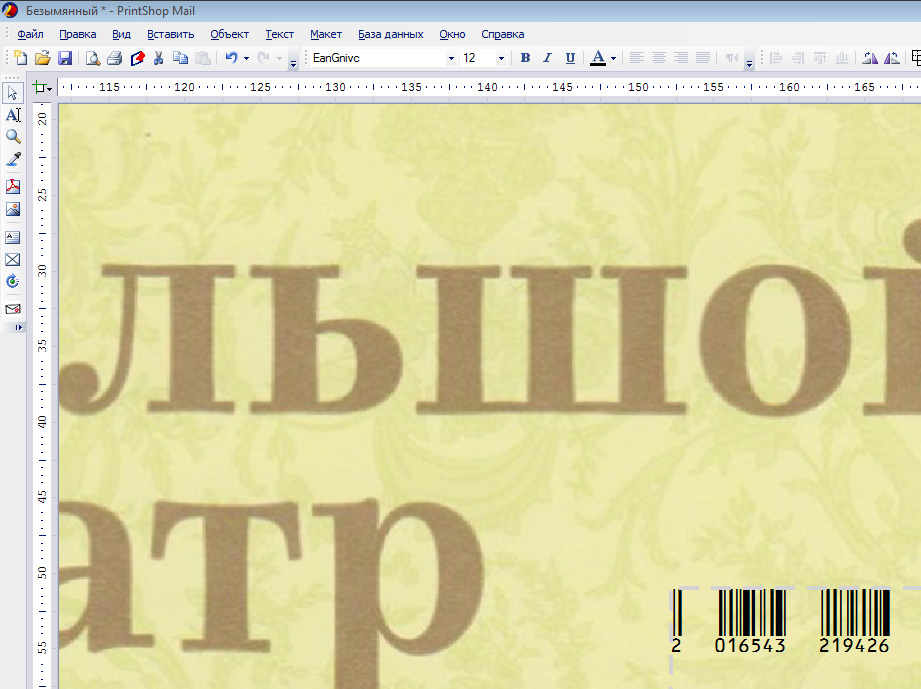Select the barcode object on the page
This screenshot has width=921, height=689.
pyautogui.click(x=781, y=621)
